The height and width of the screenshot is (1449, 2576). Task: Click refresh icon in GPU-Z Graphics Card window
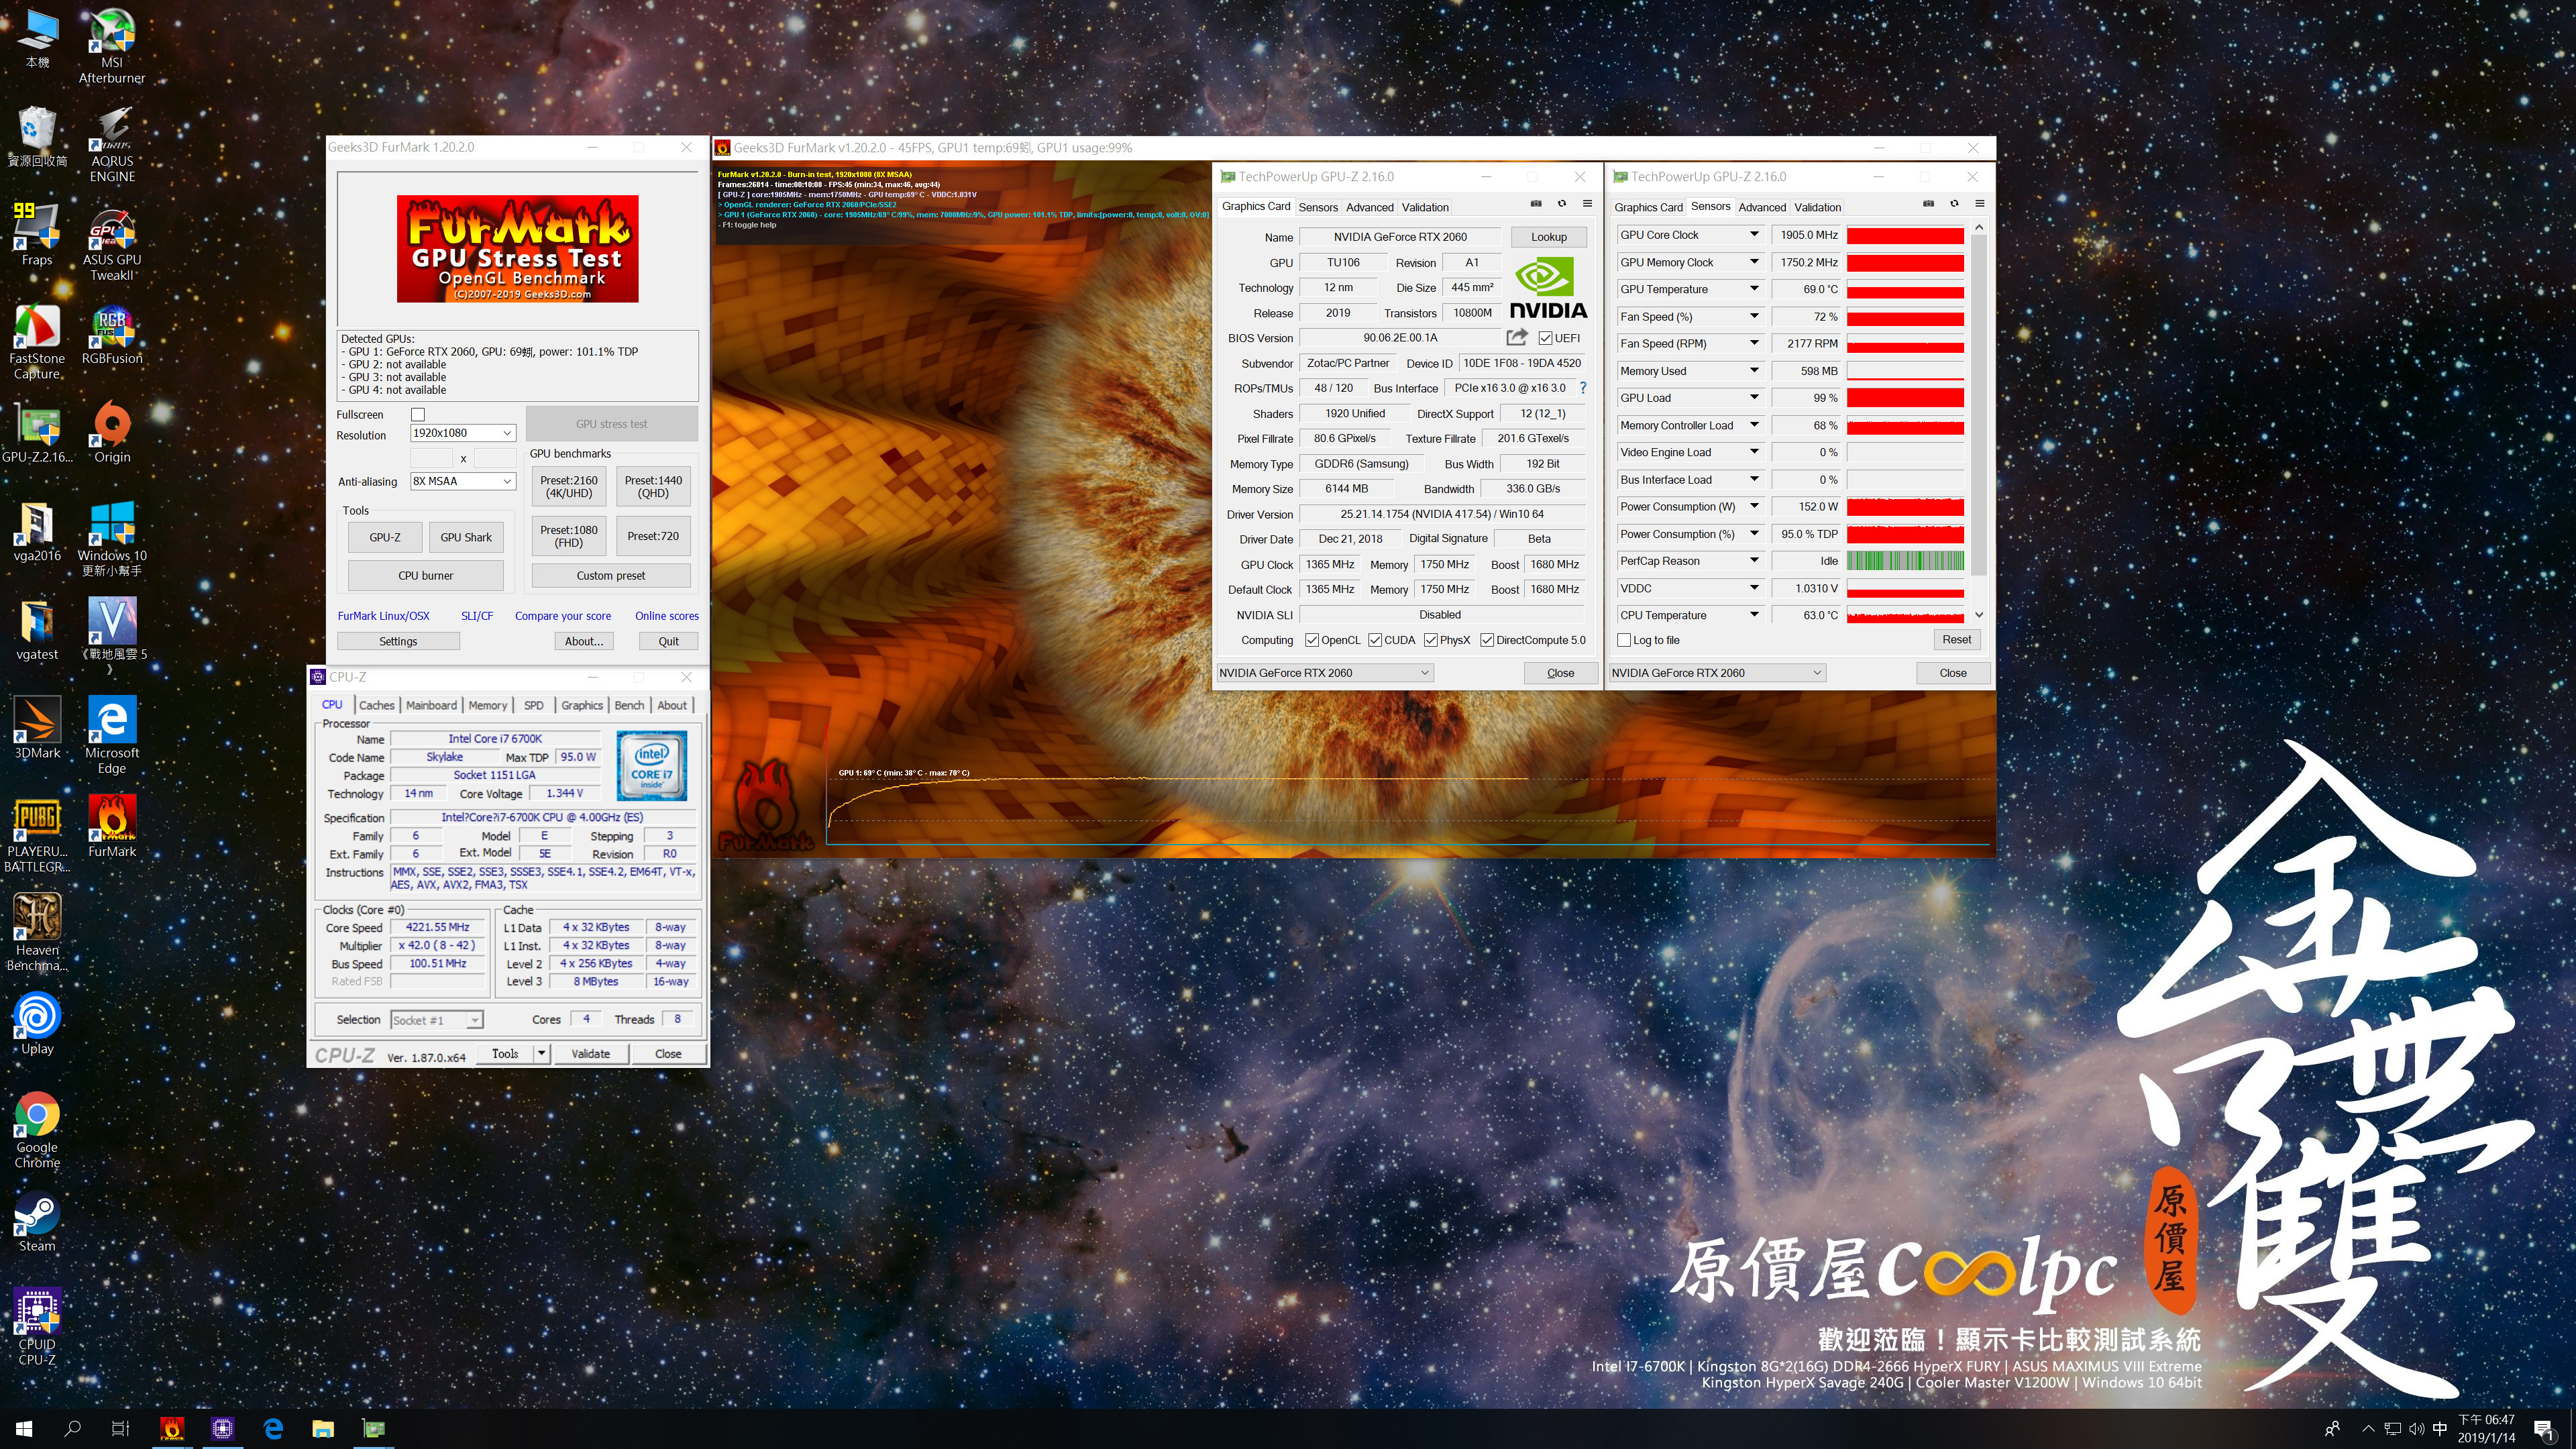click(1561, 204)
